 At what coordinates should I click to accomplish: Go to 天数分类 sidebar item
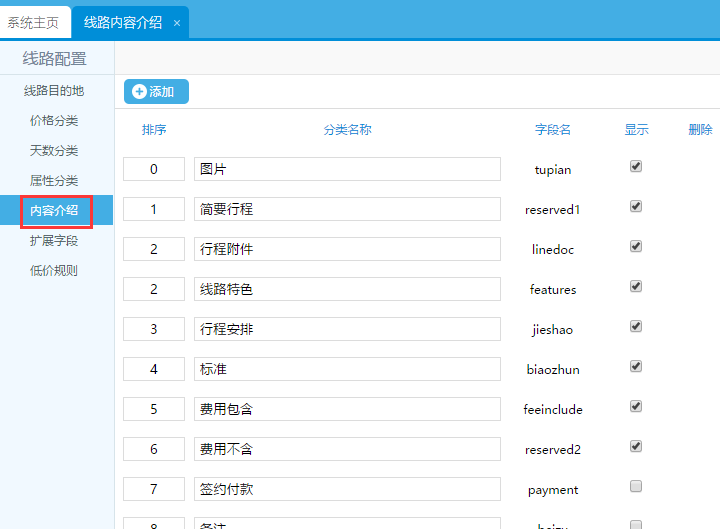coord(54,151)
